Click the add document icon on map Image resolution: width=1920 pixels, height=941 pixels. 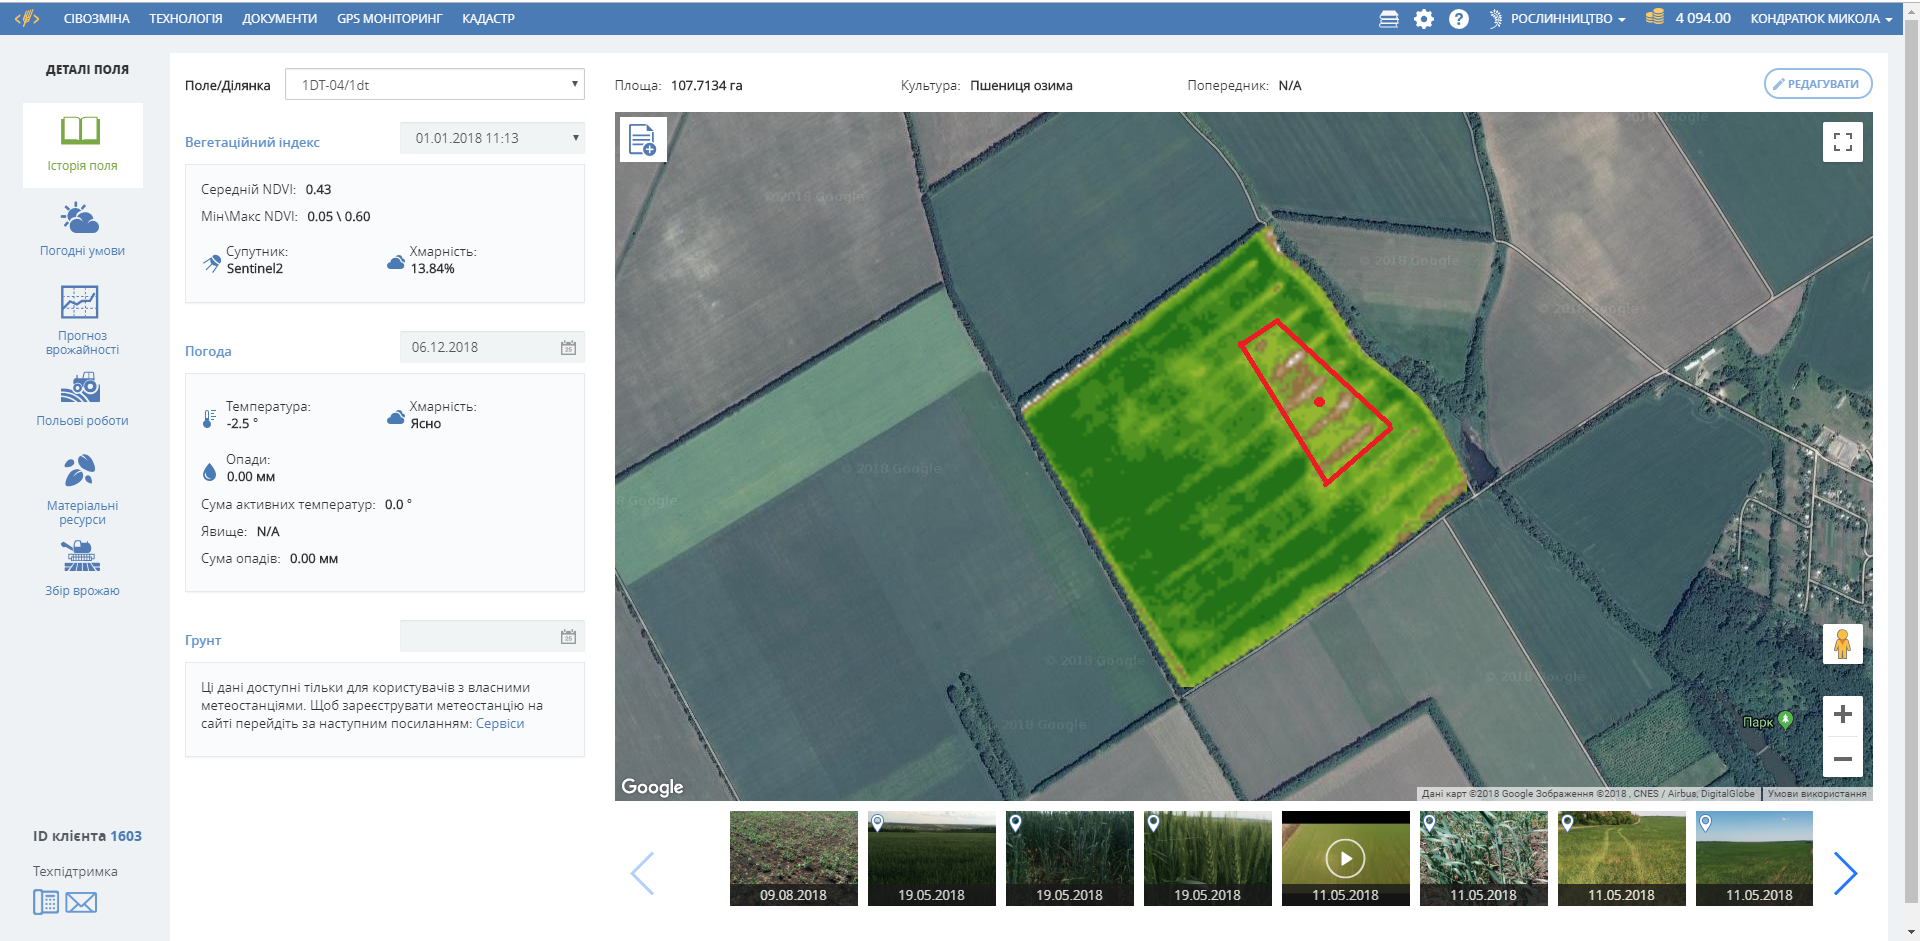pos(642,140)
